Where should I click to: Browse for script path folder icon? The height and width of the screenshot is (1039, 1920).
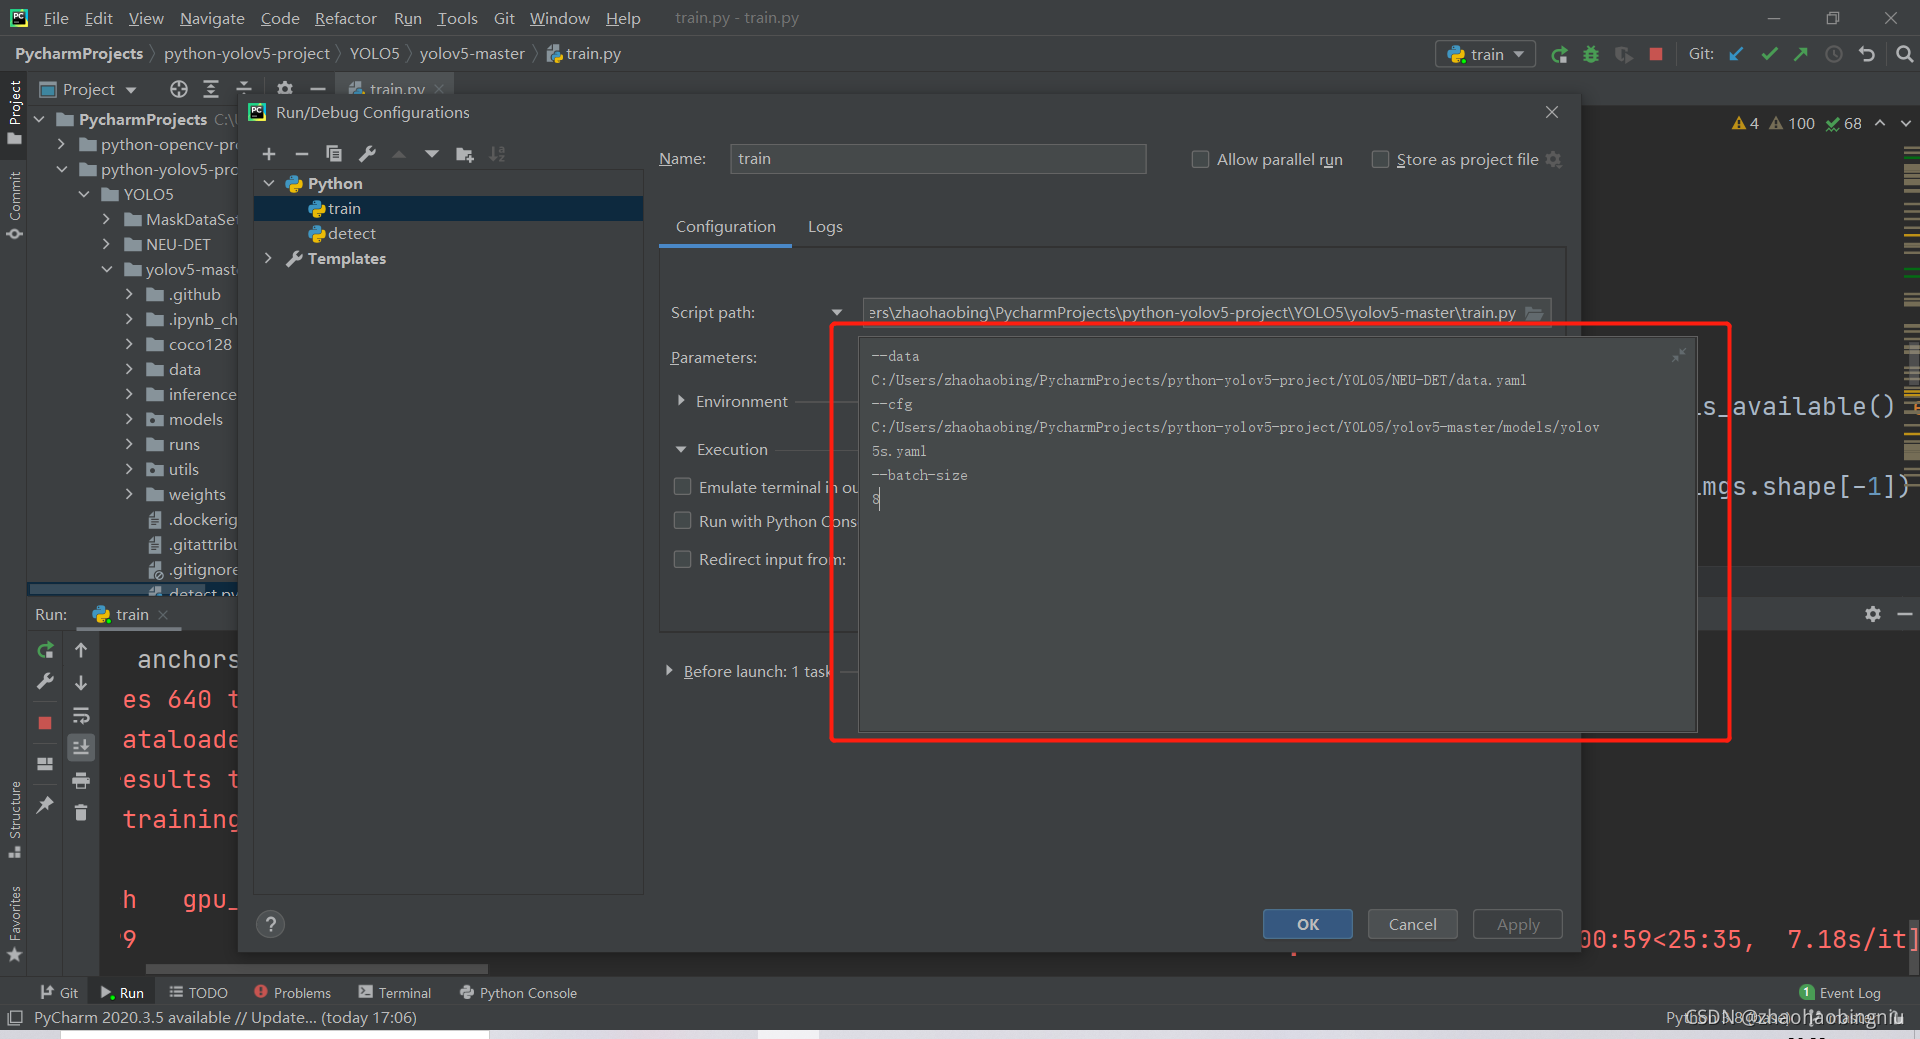[x=1534, y=313]
